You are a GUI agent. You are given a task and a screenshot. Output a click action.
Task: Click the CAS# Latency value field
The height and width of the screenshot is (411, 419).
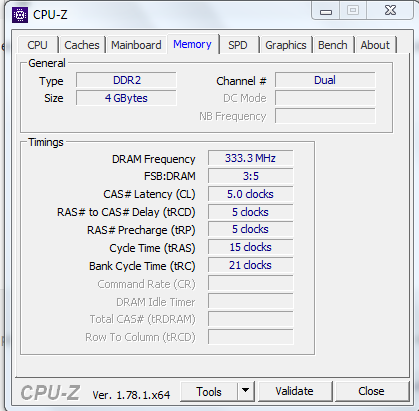tap(251, 194)
